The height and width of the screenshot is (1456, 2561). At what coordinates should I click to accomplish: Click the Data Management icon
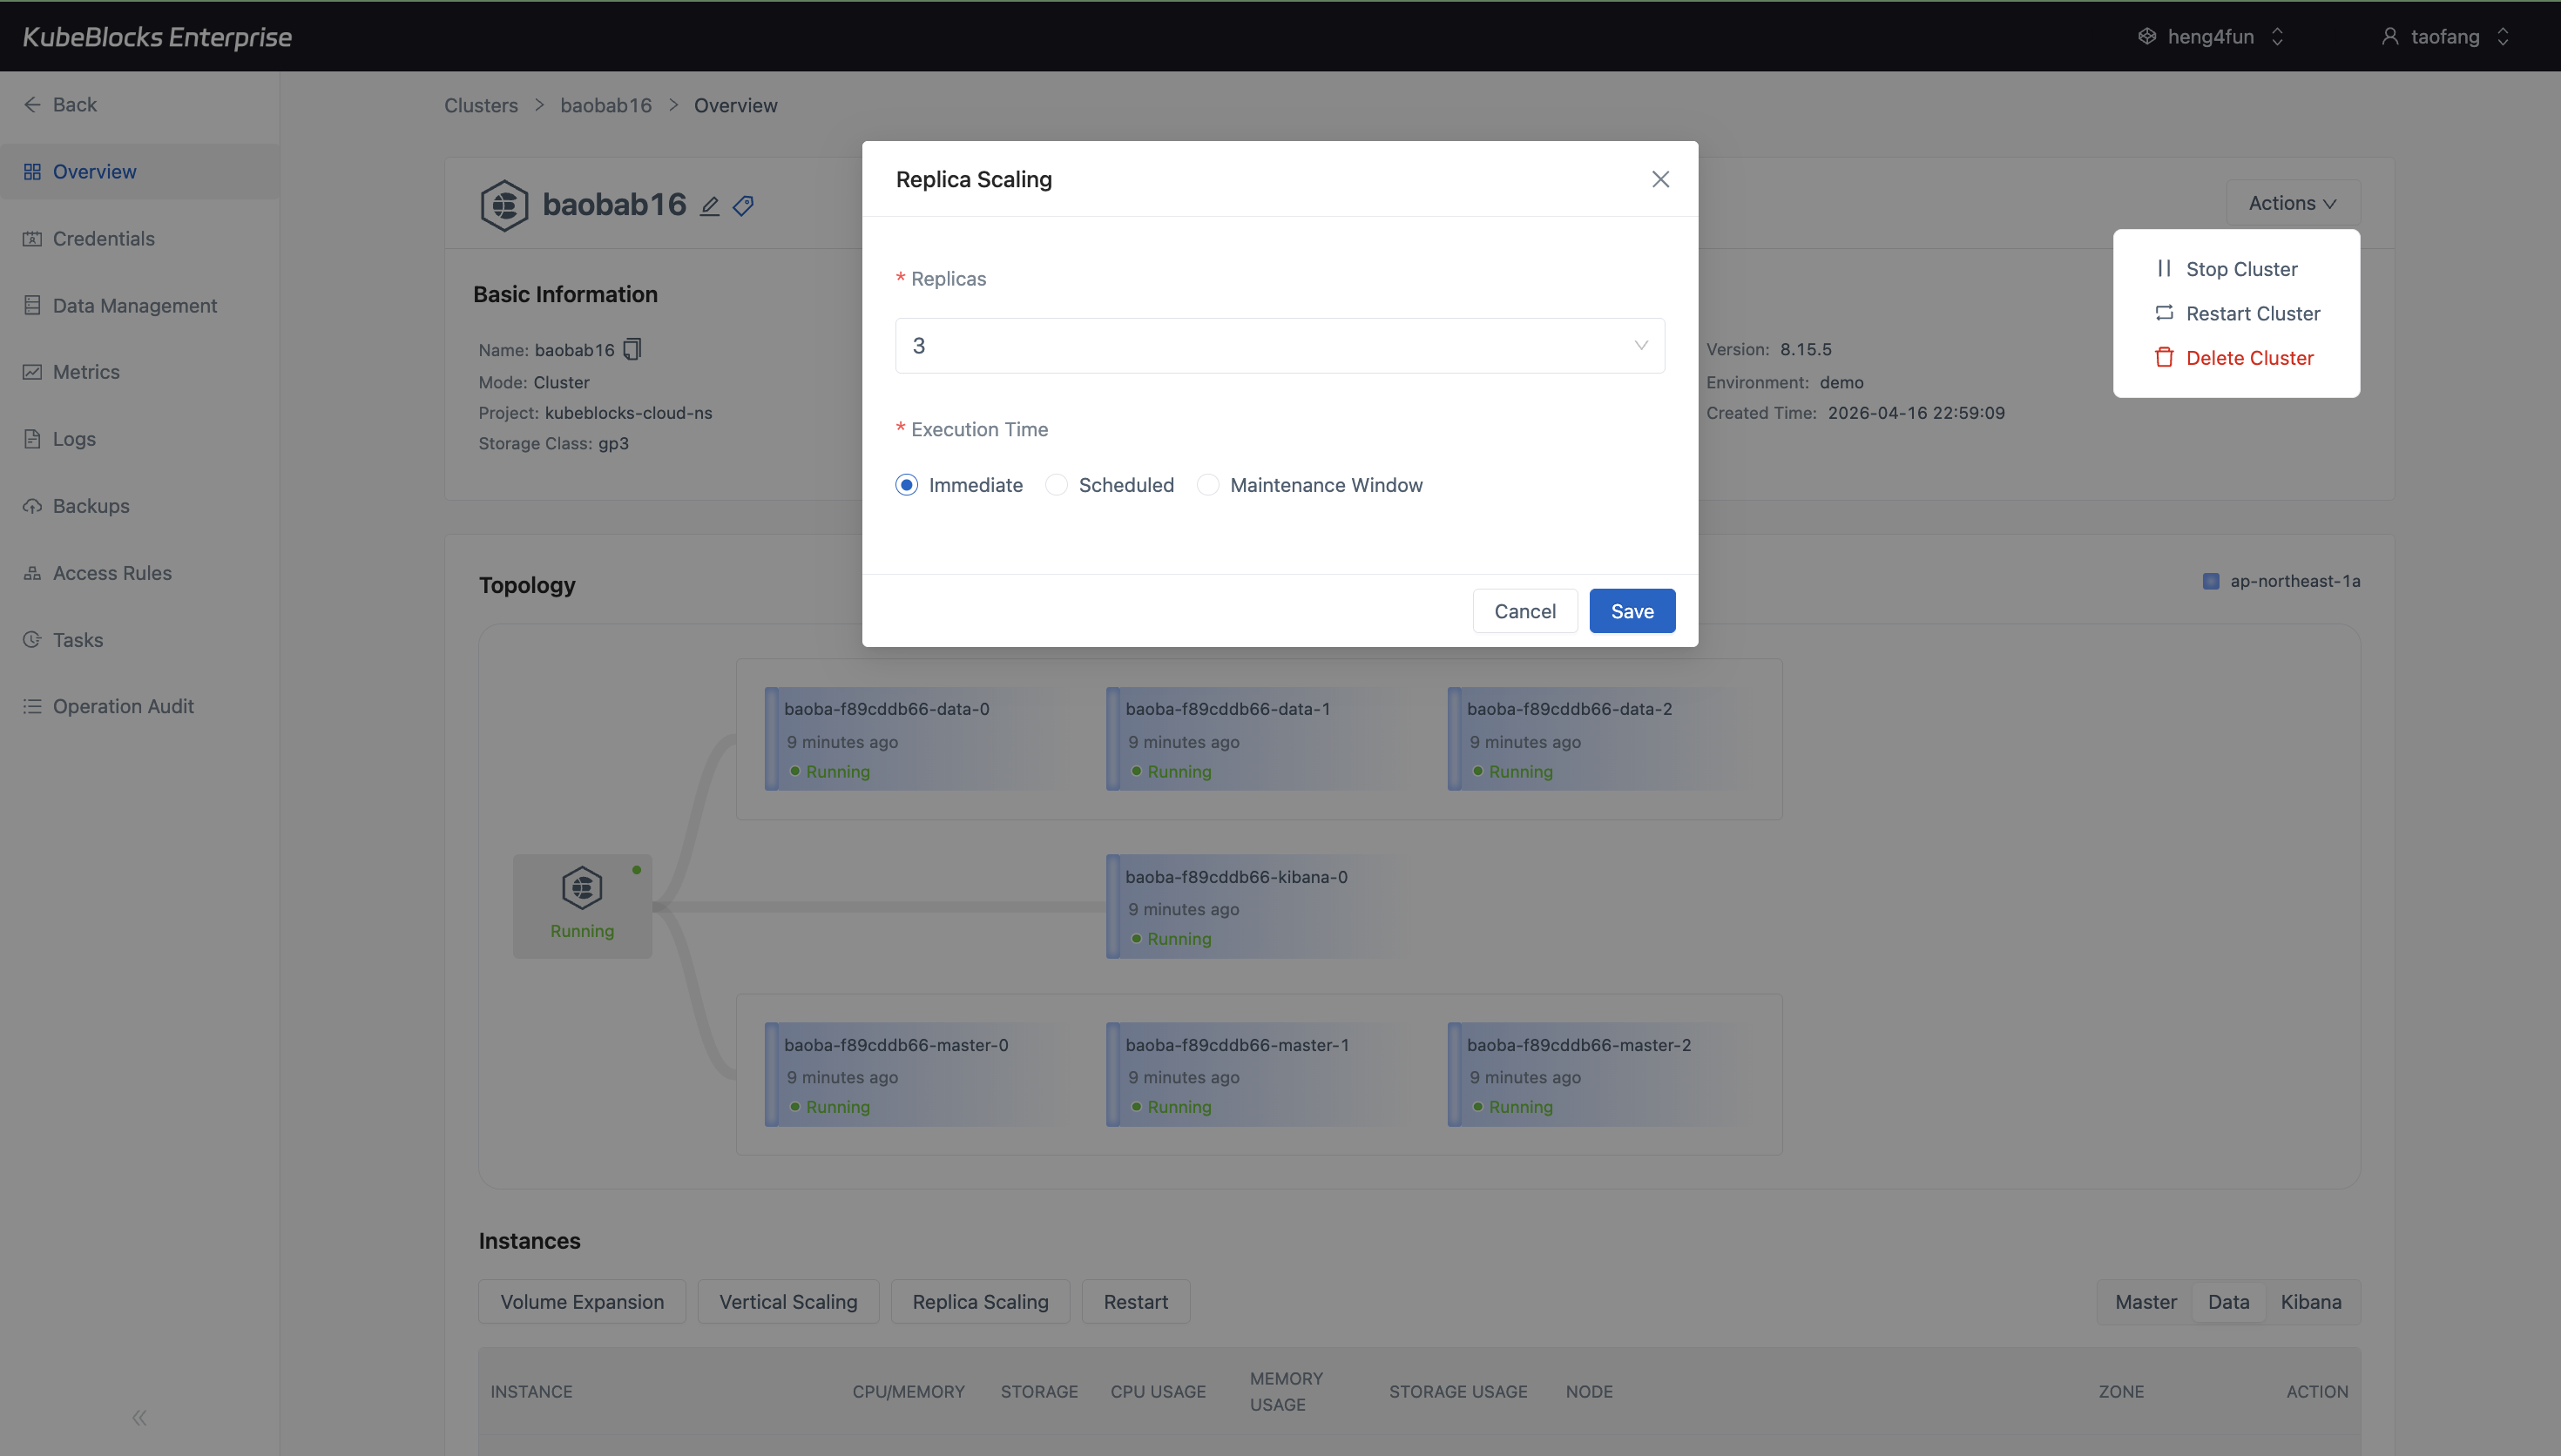pos(32,306)
